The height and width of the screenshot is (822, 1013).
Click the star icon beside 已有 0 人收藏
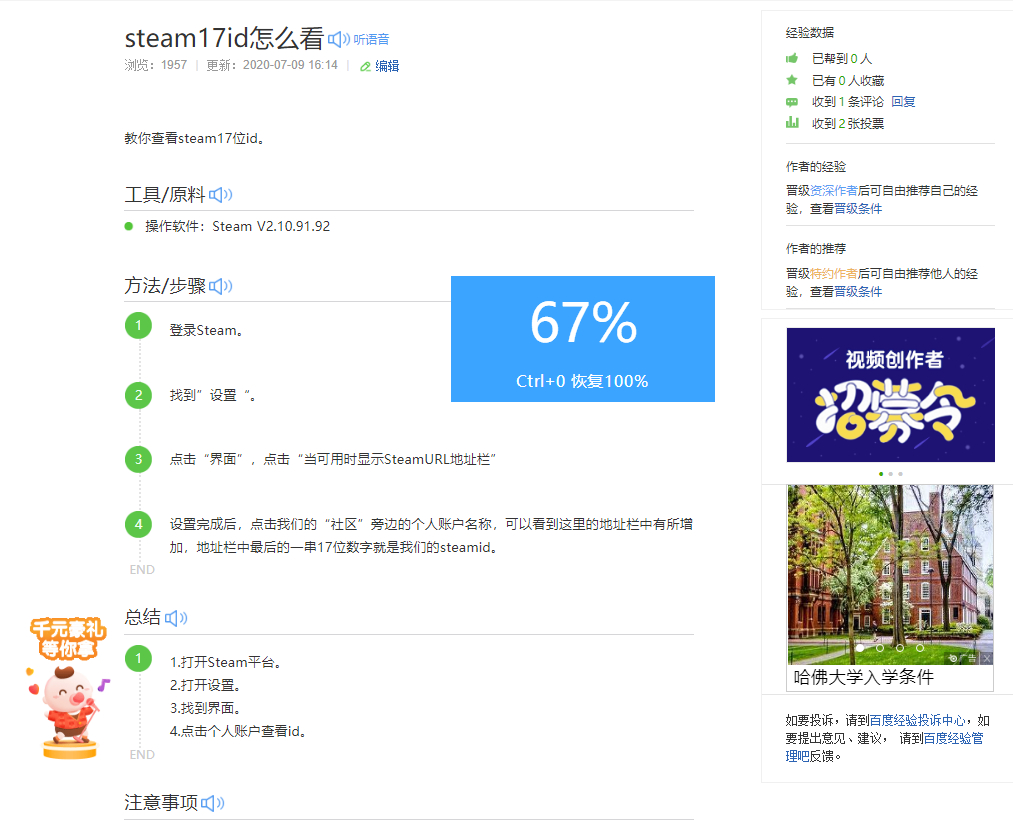pyautogui.click(x=792, y=80)
